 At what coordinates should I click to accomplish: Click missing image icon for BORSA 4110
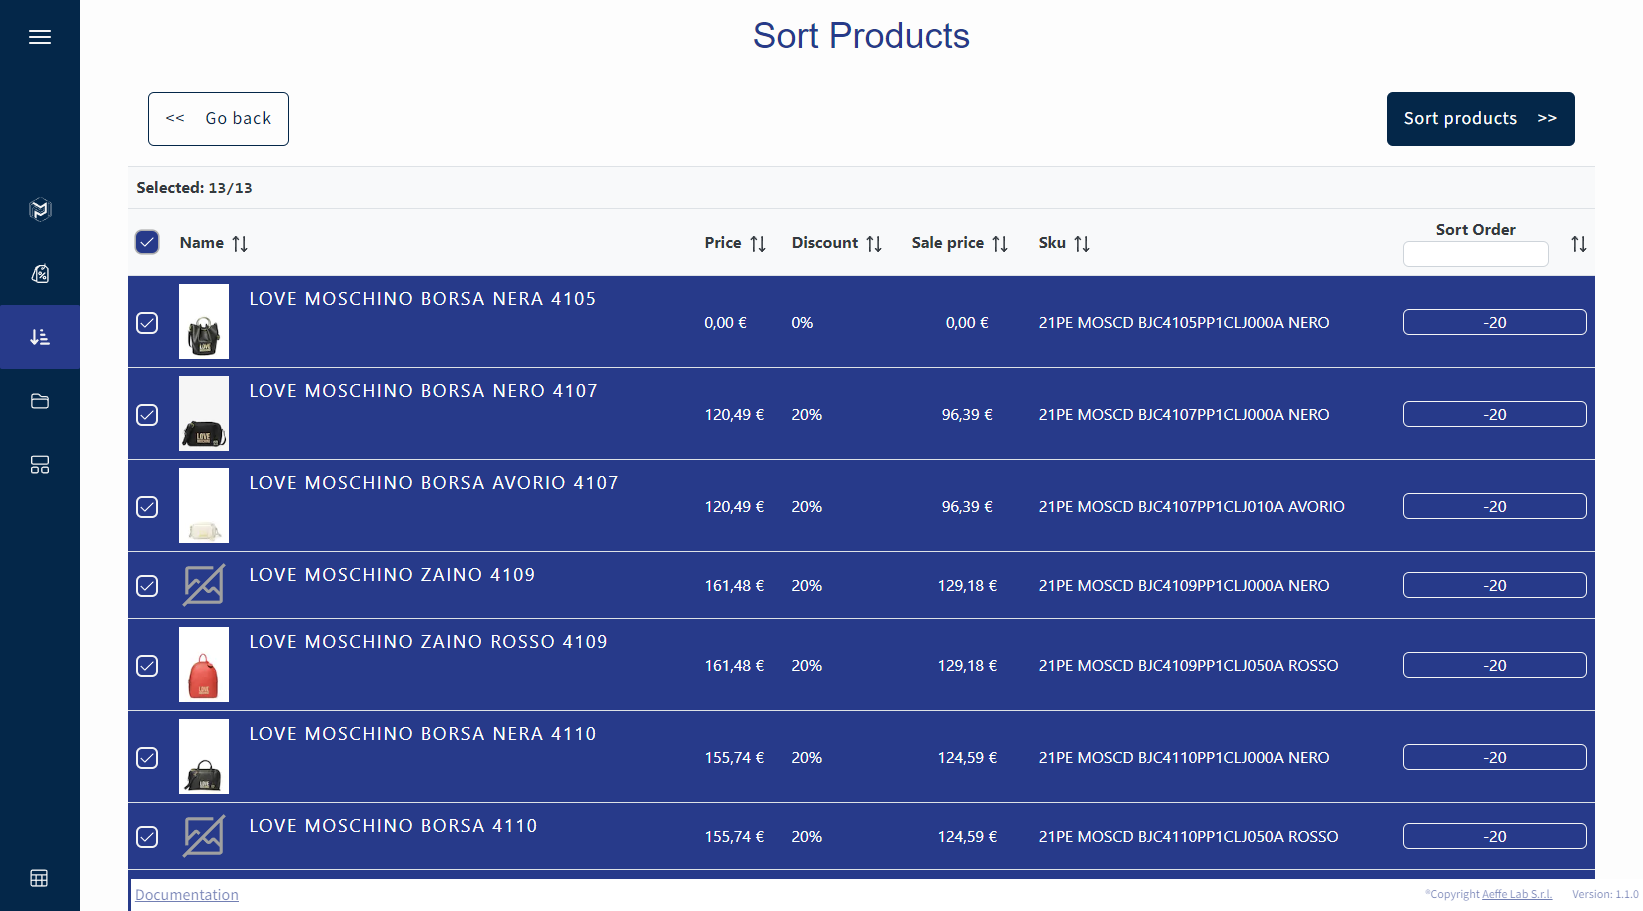click(x=204, y=836)
